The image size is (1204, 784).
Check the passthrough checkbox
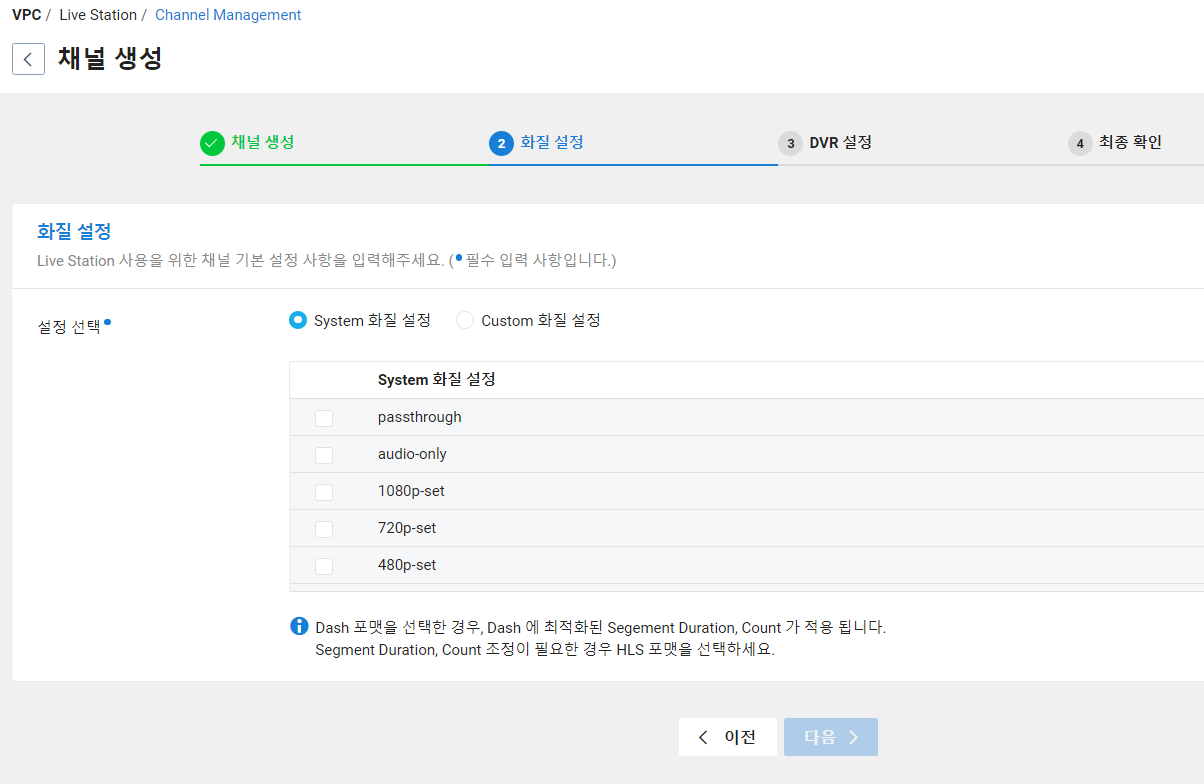(324, 418)
